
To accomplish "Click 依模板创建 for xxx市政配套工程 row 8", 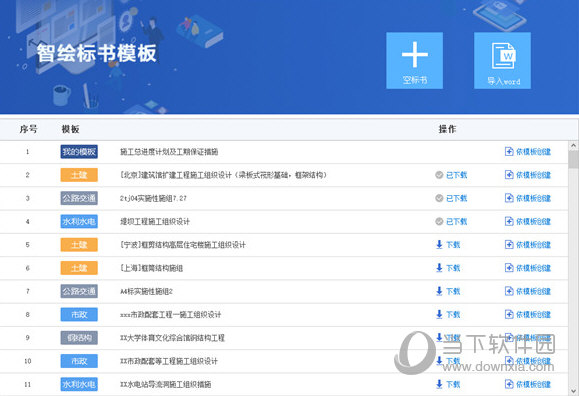I will click(528, 314).
